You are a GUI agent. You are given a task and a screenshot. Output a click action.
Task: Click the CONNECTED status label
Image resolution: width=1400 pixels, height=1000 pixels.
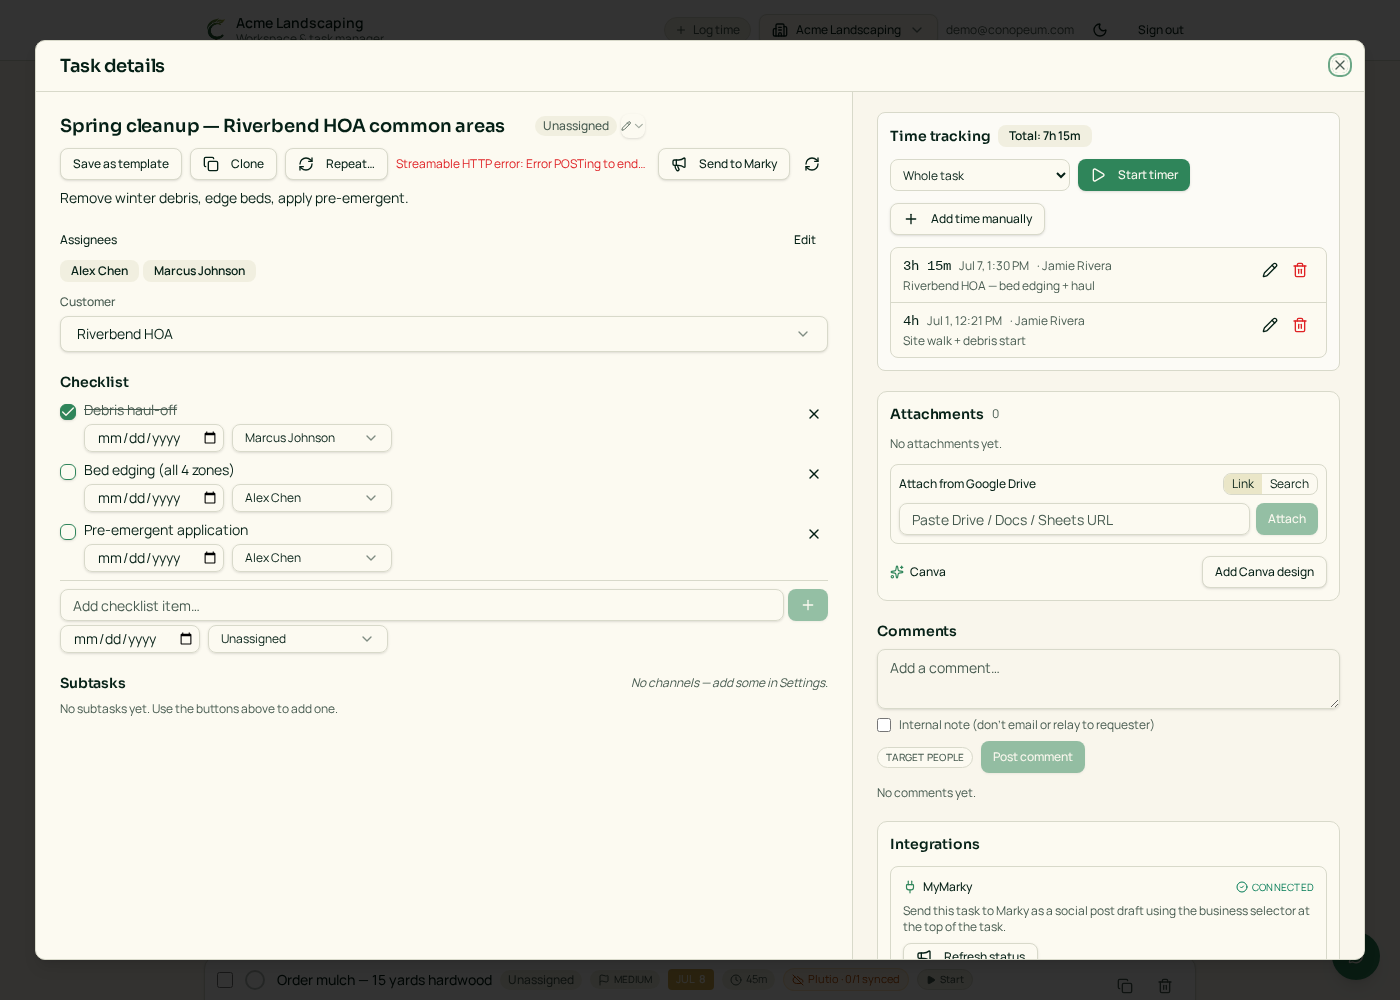pyautogui.click(x=1275, y=887)
